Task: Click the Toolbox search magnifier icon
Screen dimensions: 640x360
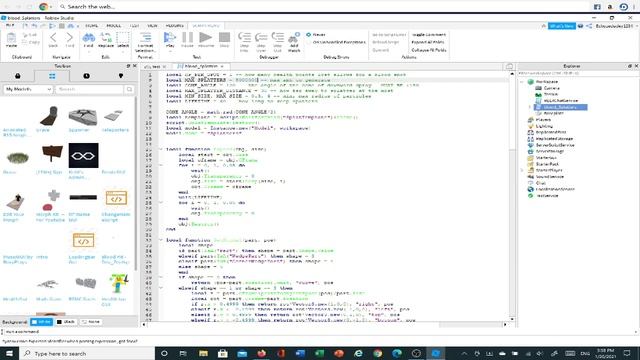Action: click(x=129, y=89)
